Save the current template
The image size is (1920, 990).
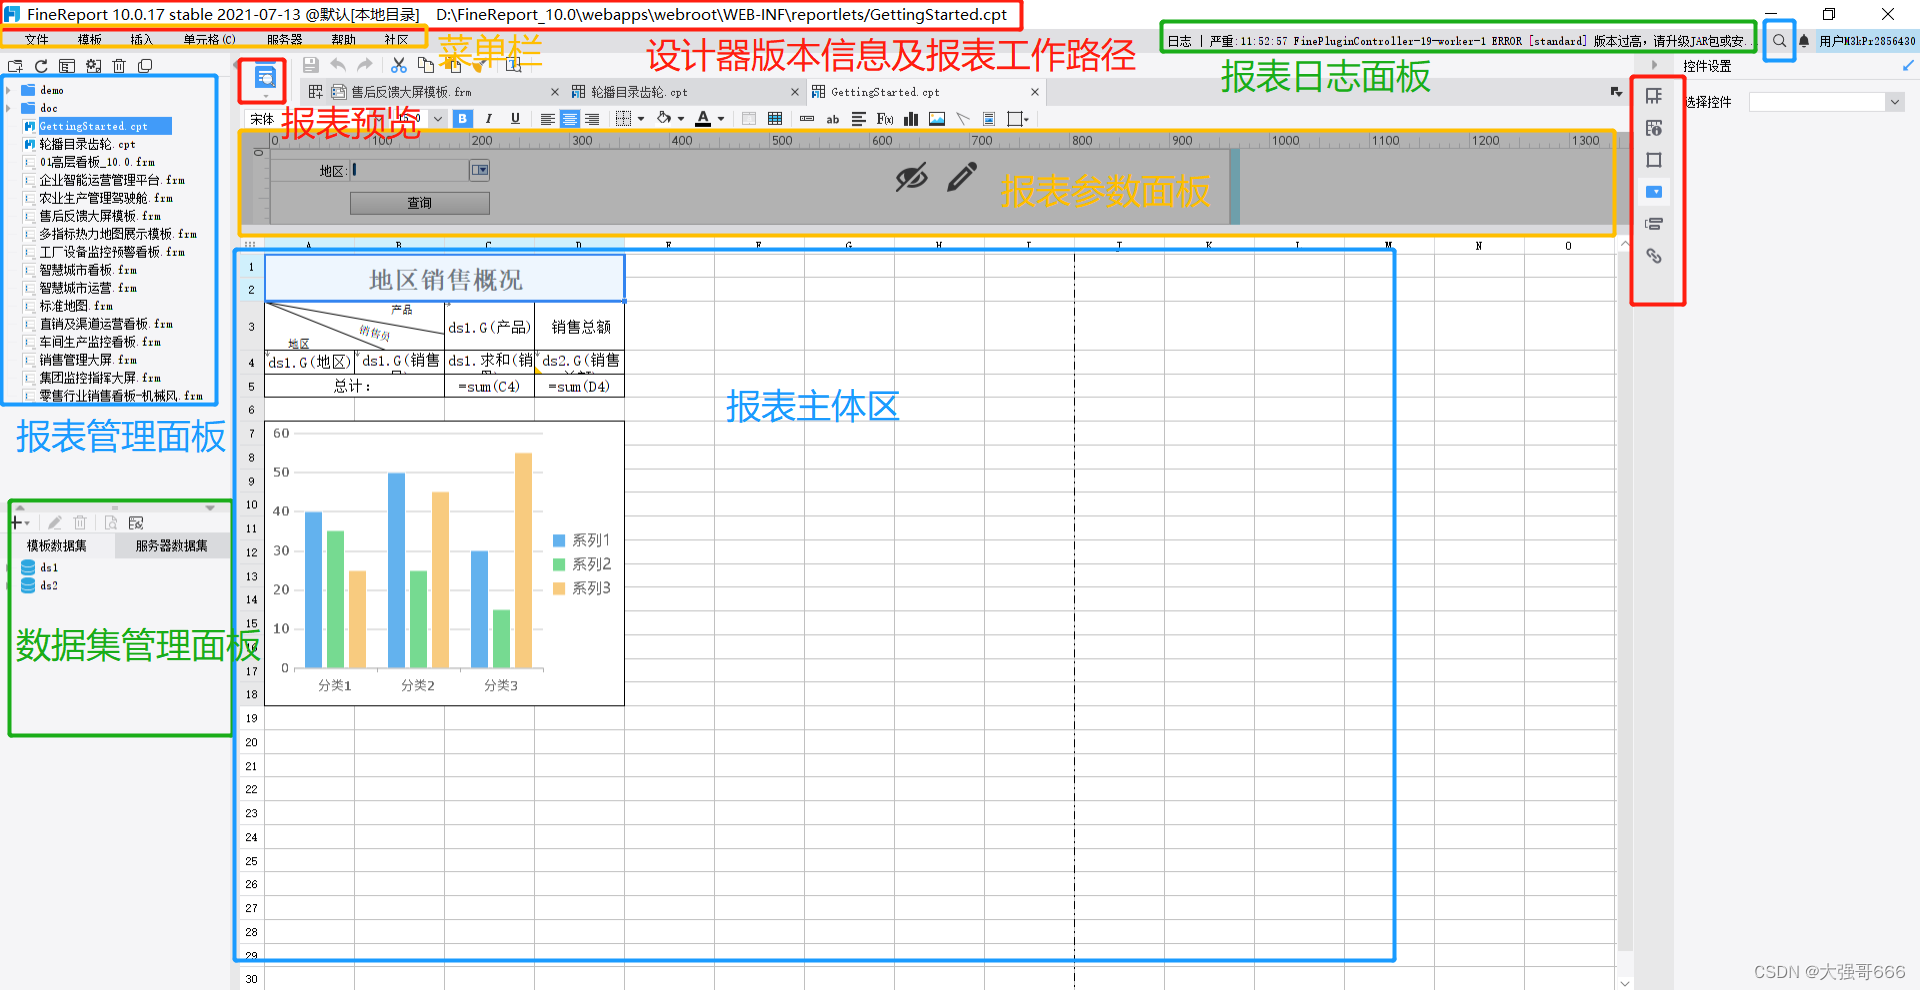(311, 65)
